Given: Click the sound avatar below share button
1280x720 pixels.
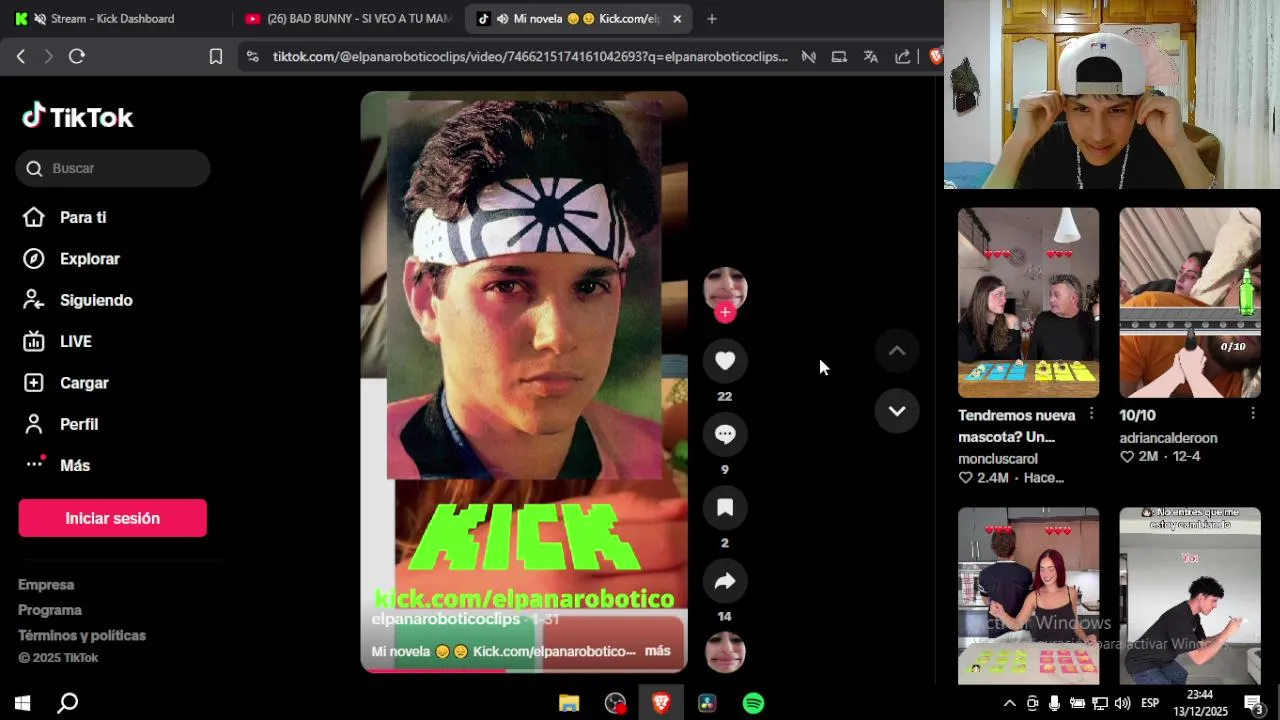Looking at the screenshot, I should click(x=725, y=653).
